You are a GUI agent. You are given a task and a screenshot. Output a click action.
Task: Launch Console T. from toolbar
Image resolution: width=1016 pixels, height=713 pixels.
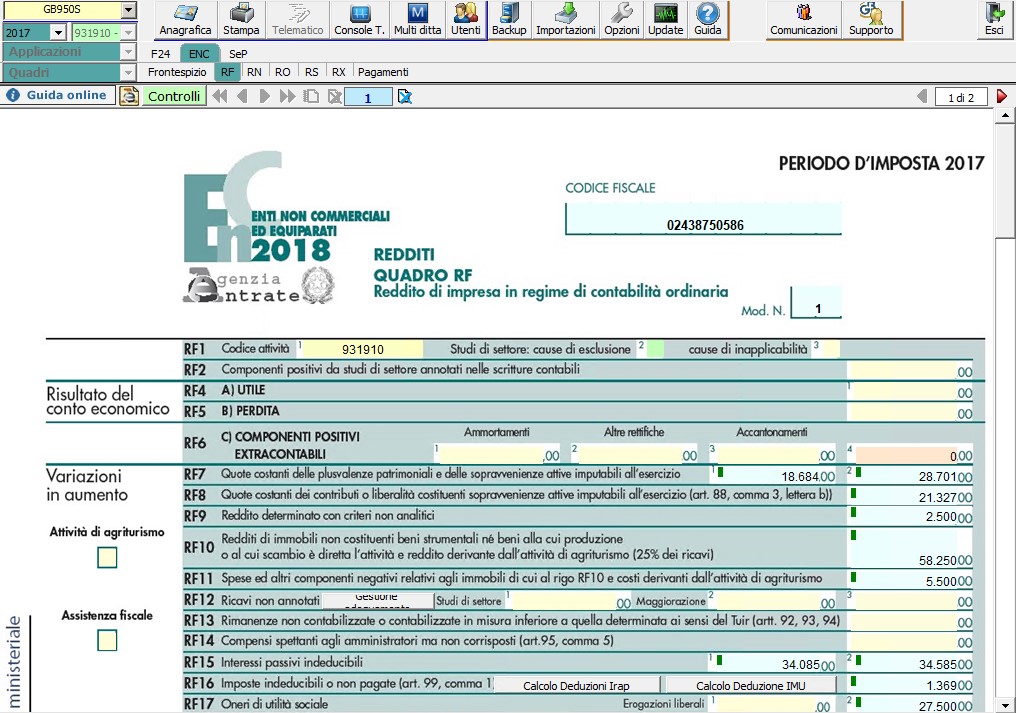[359, 20]
